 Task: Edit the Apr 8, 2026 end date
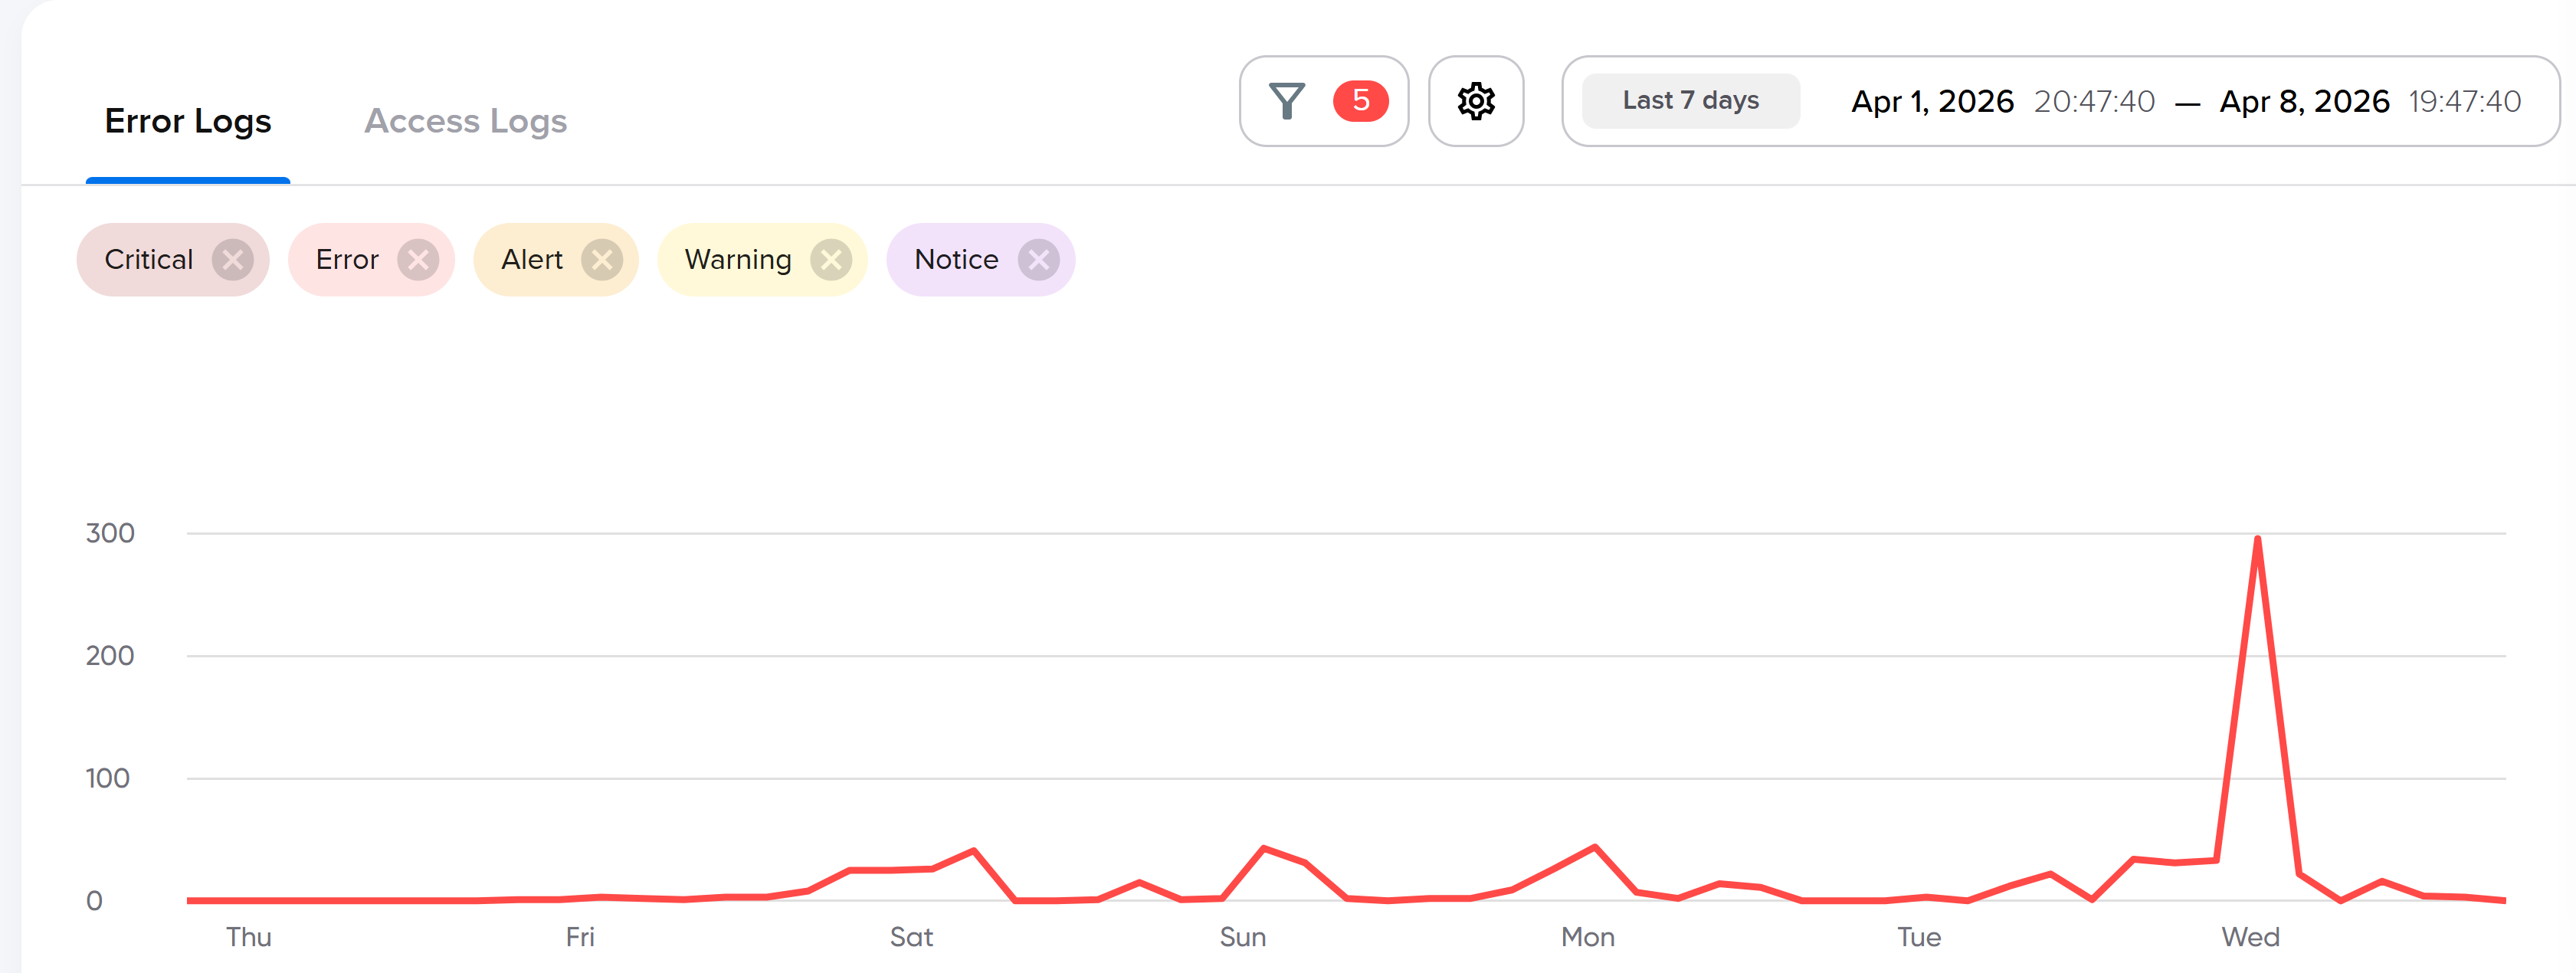(2303, 102)
